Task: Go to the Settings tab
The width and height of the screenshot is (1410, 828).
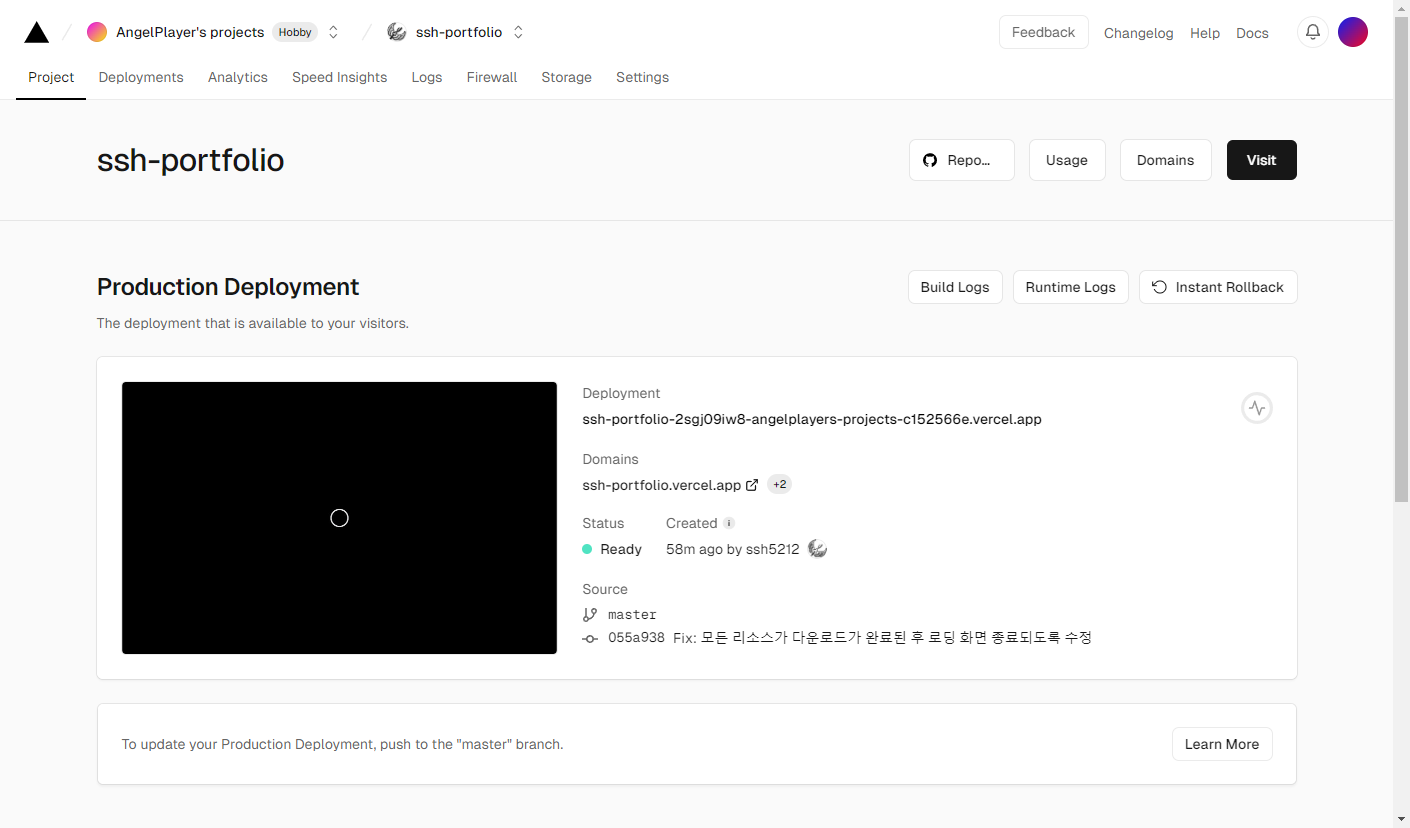Action: (x=643, y=77)
